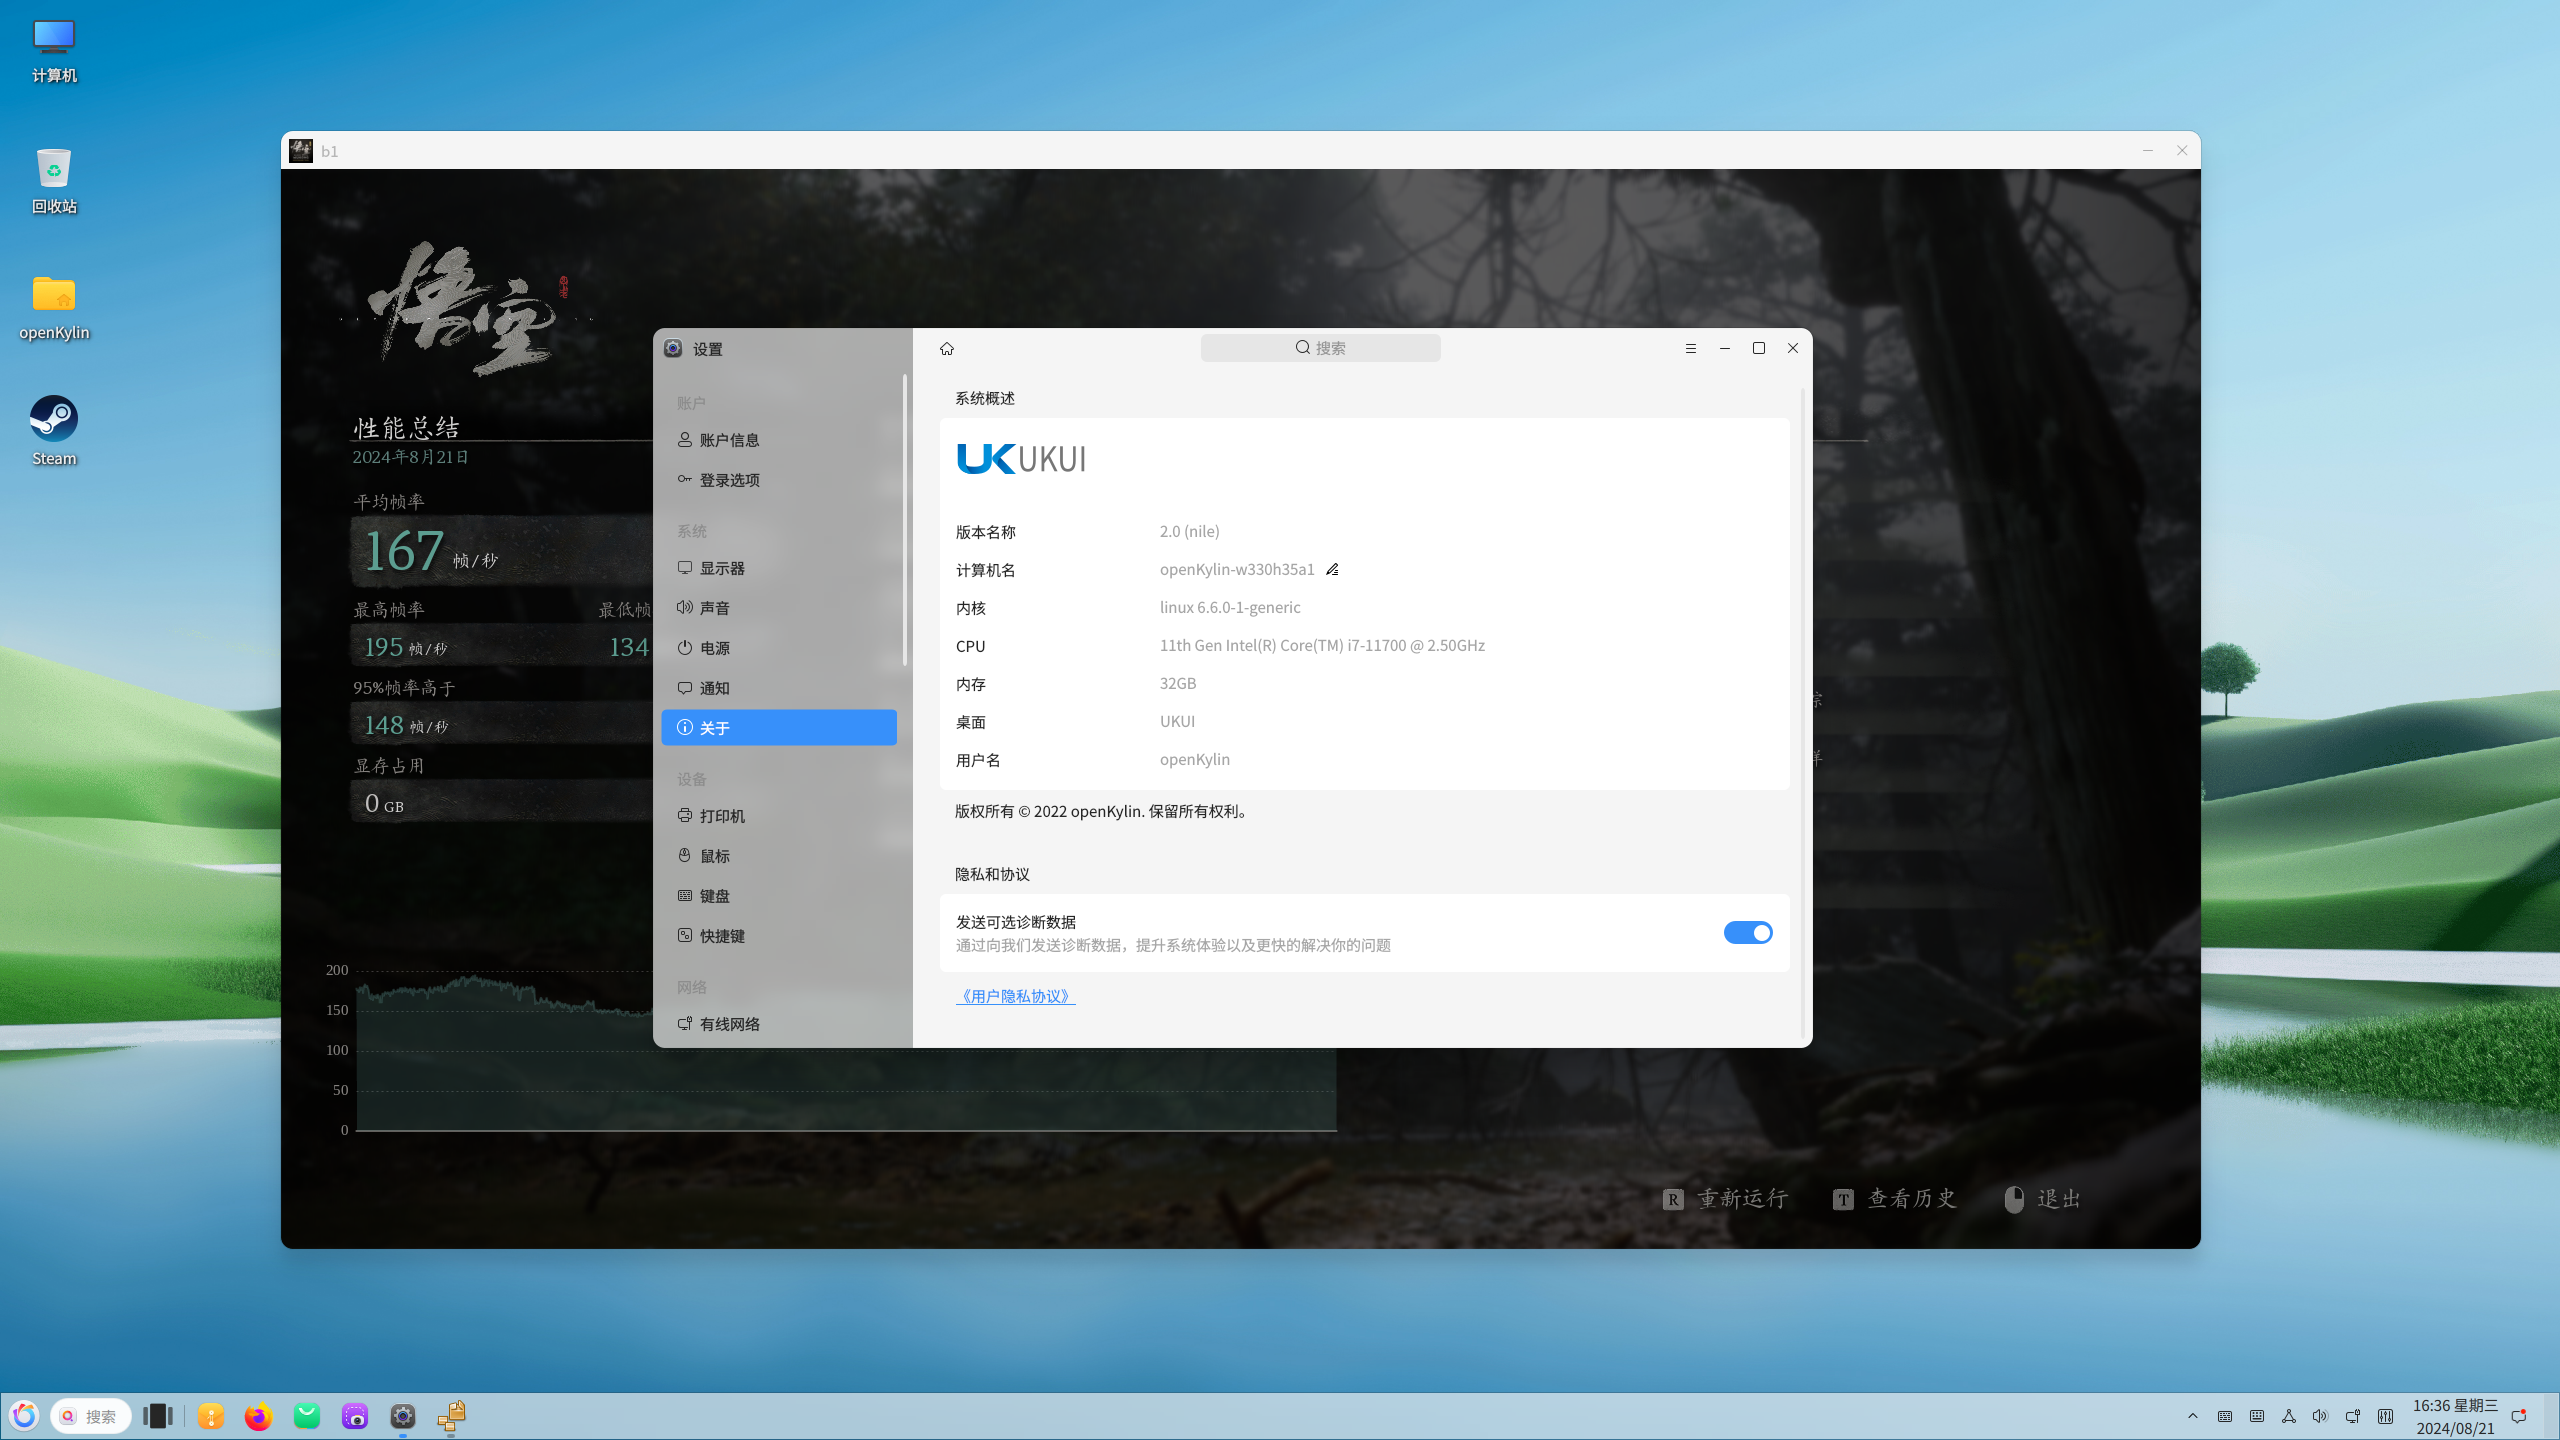Click 重新运行 in the b1 window
2560x1440 pixels.
pos(1725,1199)
